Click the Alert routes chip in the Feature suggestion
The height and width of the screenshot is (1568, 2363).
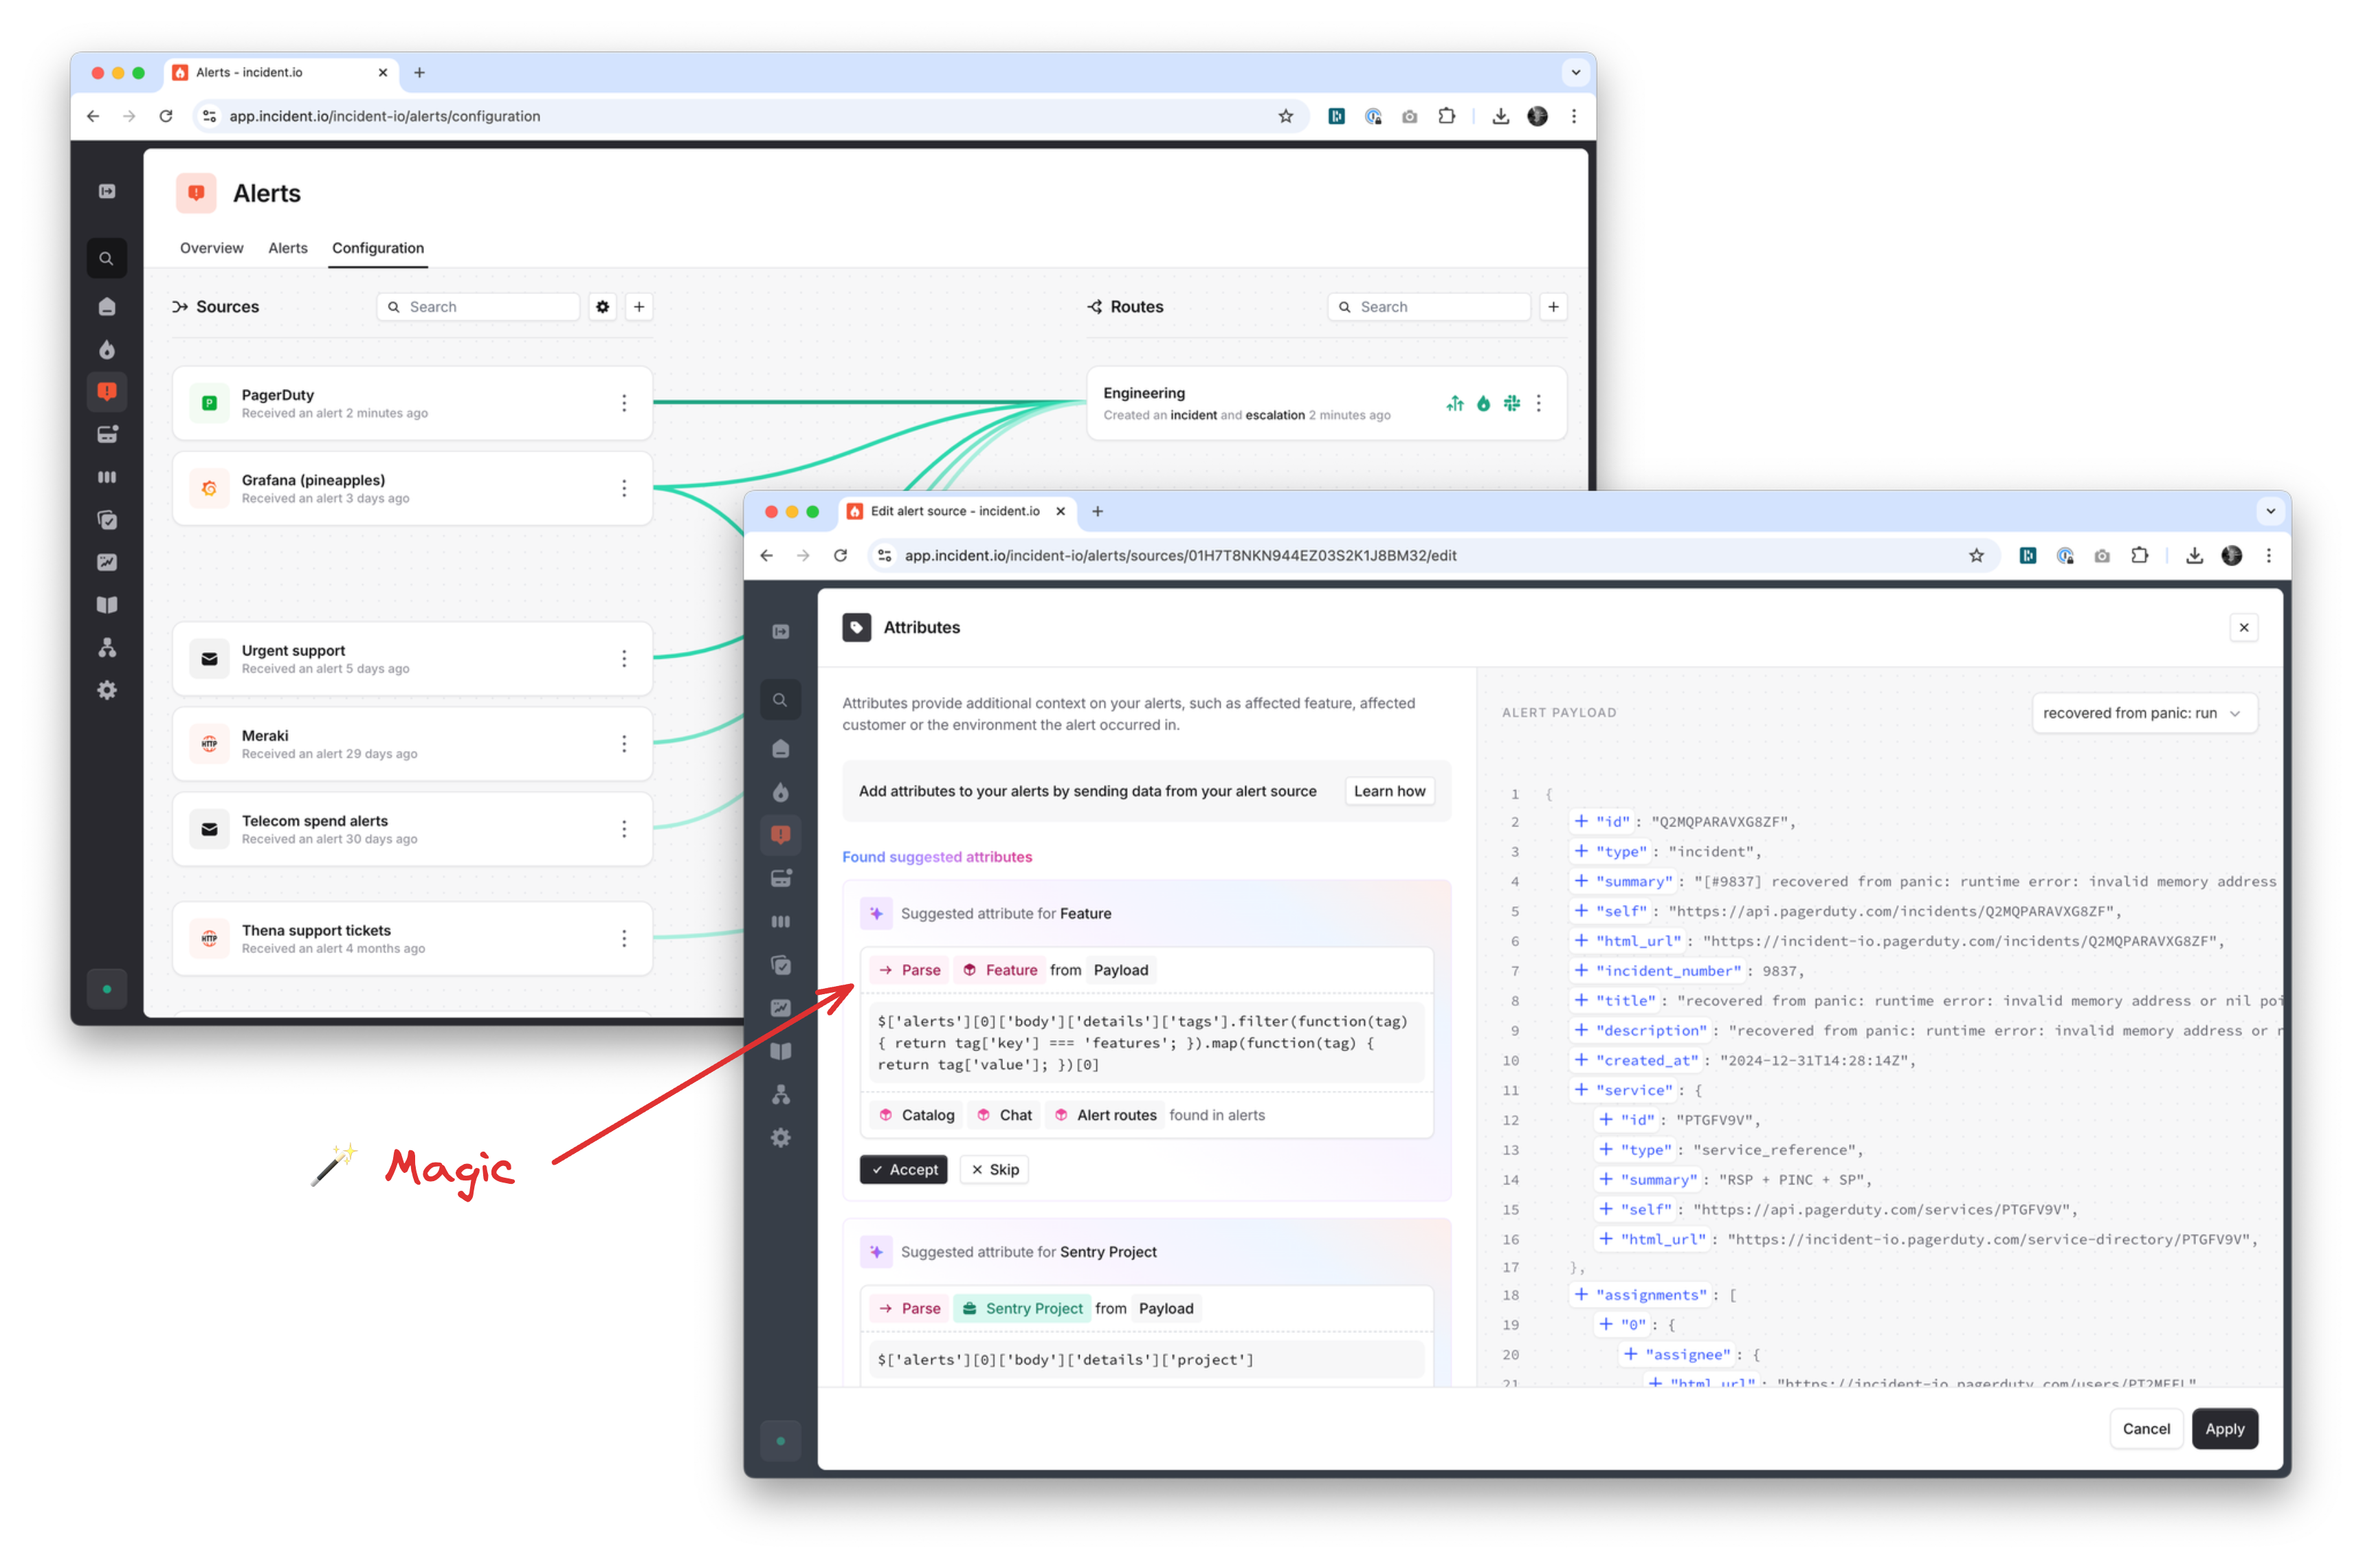tap(1105, 1115)
